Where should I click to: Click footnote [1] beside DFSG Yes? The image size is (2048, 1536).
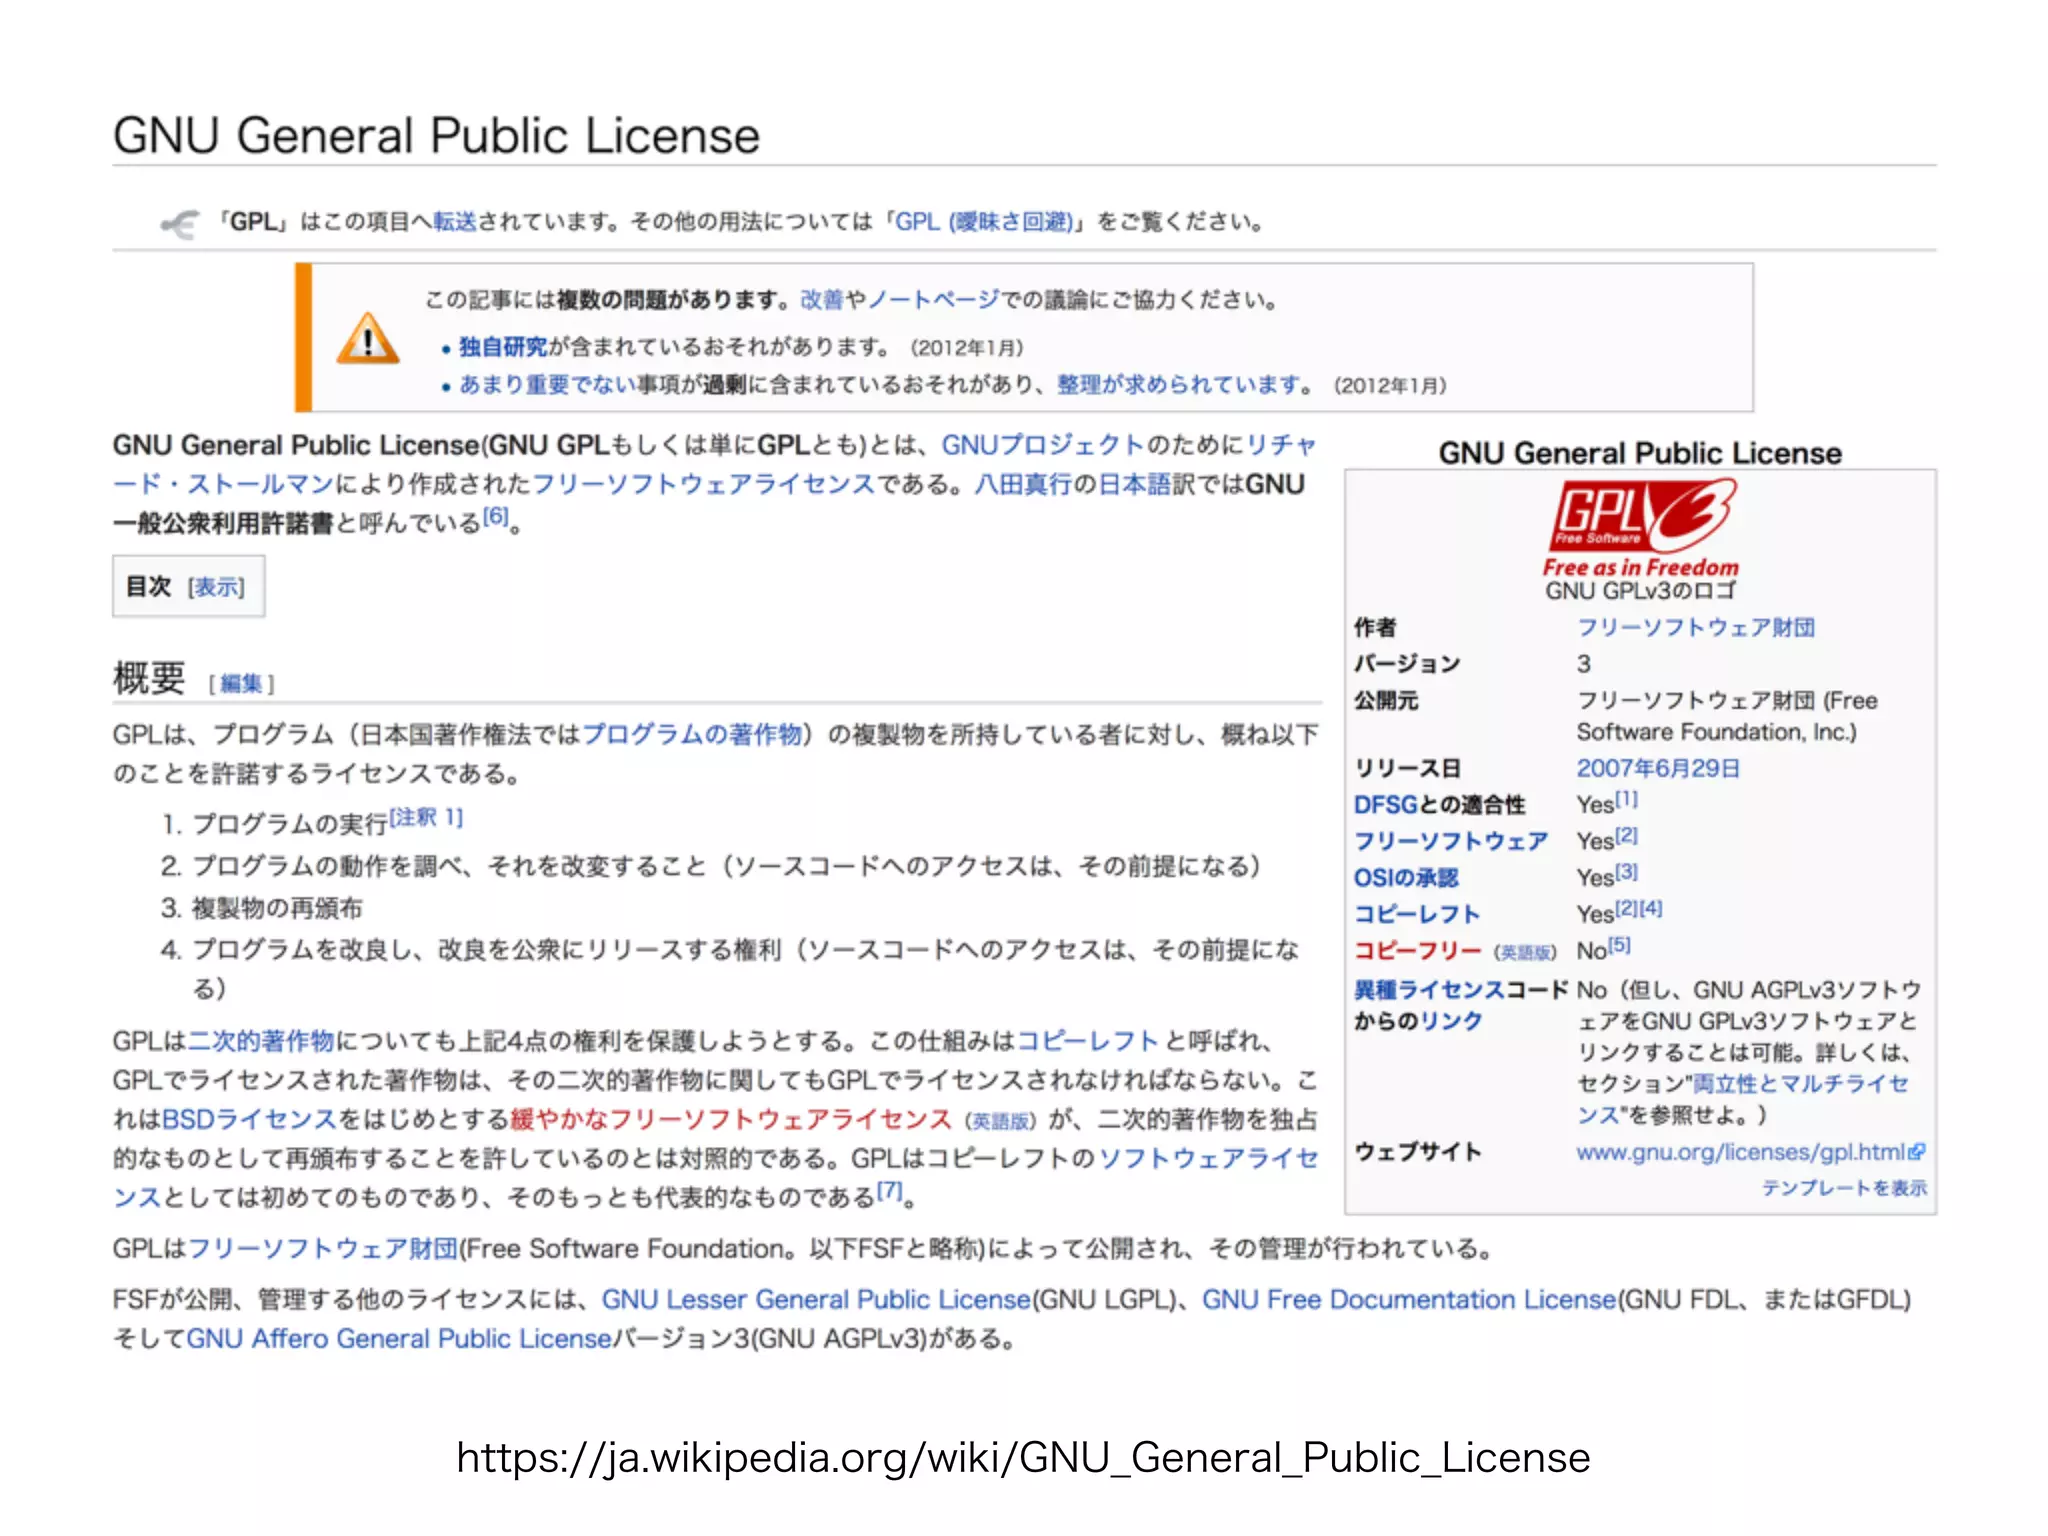[x=1627, y=799]
